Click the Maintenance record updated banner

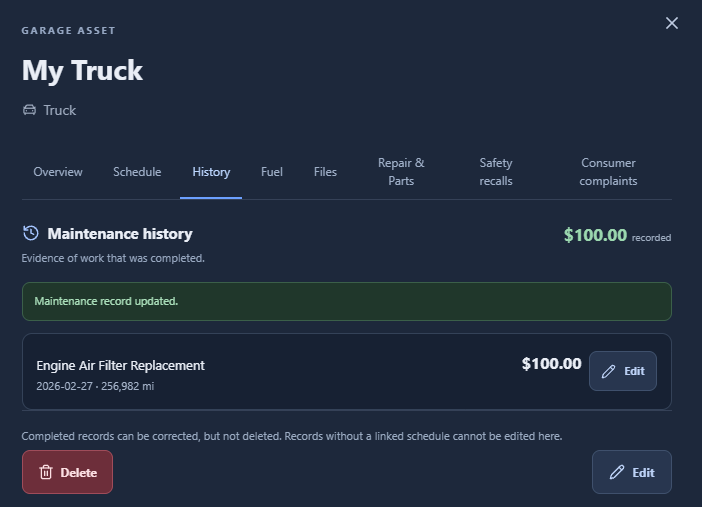(x=347, y=301)
